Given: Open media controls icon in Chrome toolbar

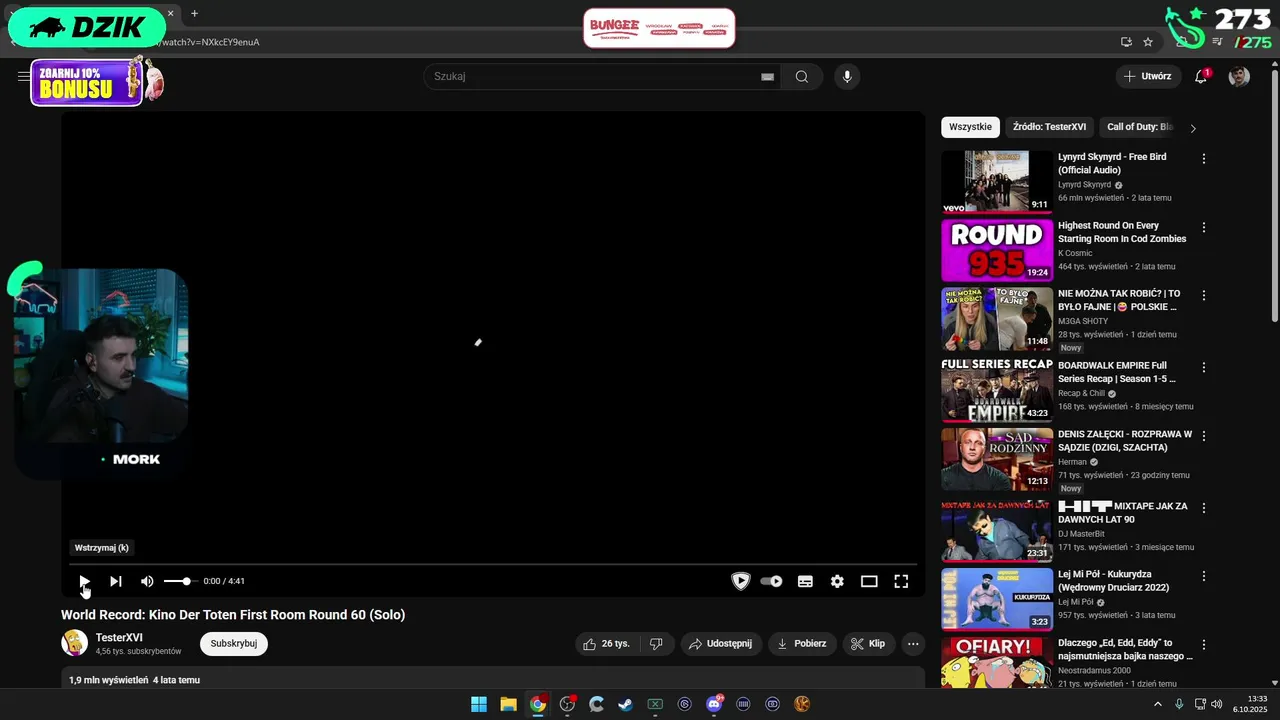Looking at the screenshot, I should tap(1217, 42).
